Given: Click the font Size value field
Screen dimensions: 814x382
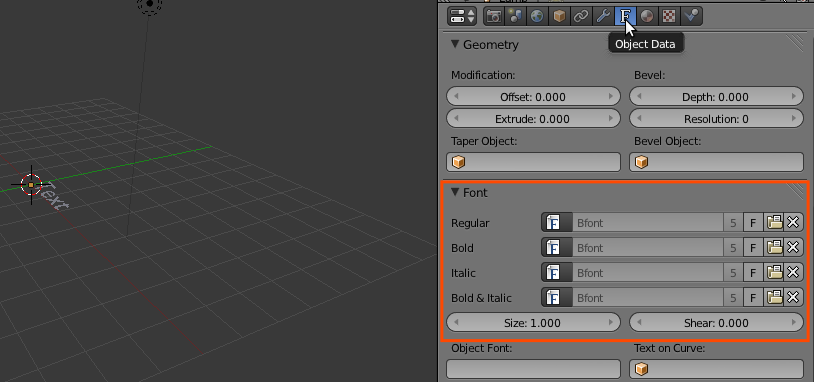Looking at the screenshot, I should 533,322.
